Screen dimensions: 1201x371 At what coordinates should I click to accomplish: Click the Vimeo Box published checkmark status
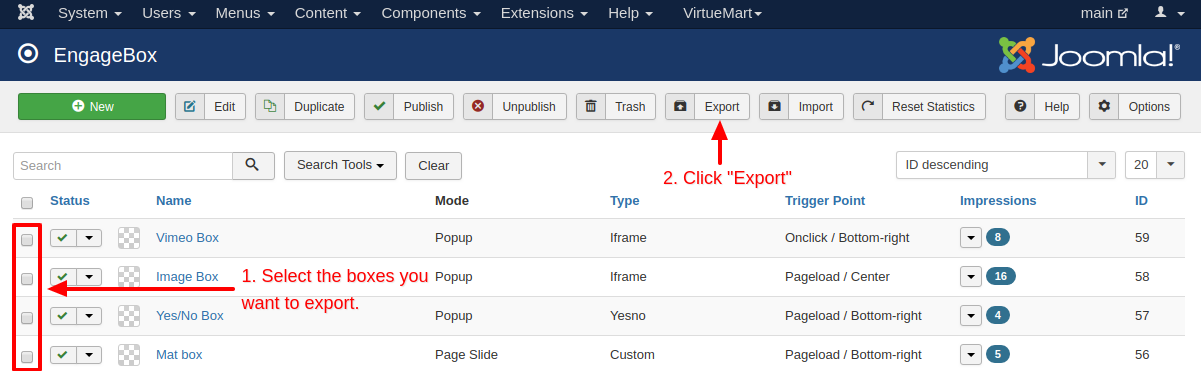[63, 238]
